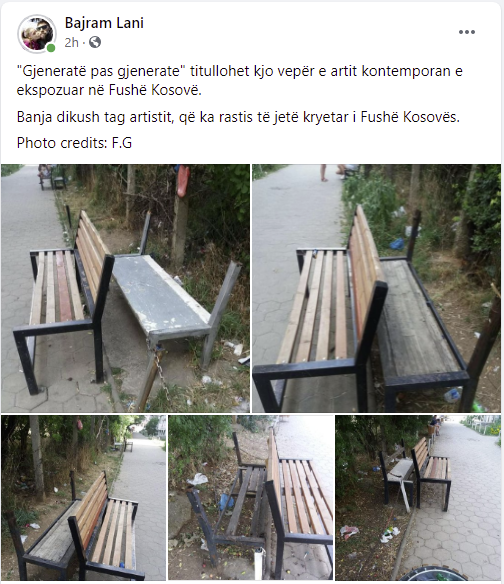This screenshot has width=504, height=584.
Task: Open the three-dot post options menu
Action: (466, 32)
